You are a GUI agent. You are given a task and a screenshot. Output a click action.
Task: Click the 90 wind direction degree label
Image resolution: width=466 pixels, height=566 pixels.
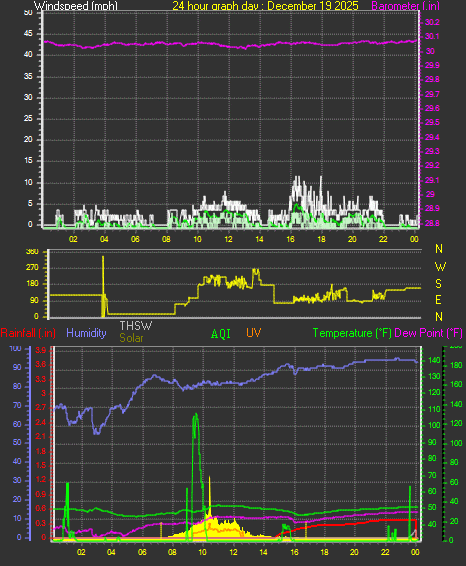click(x=34, y=300)
